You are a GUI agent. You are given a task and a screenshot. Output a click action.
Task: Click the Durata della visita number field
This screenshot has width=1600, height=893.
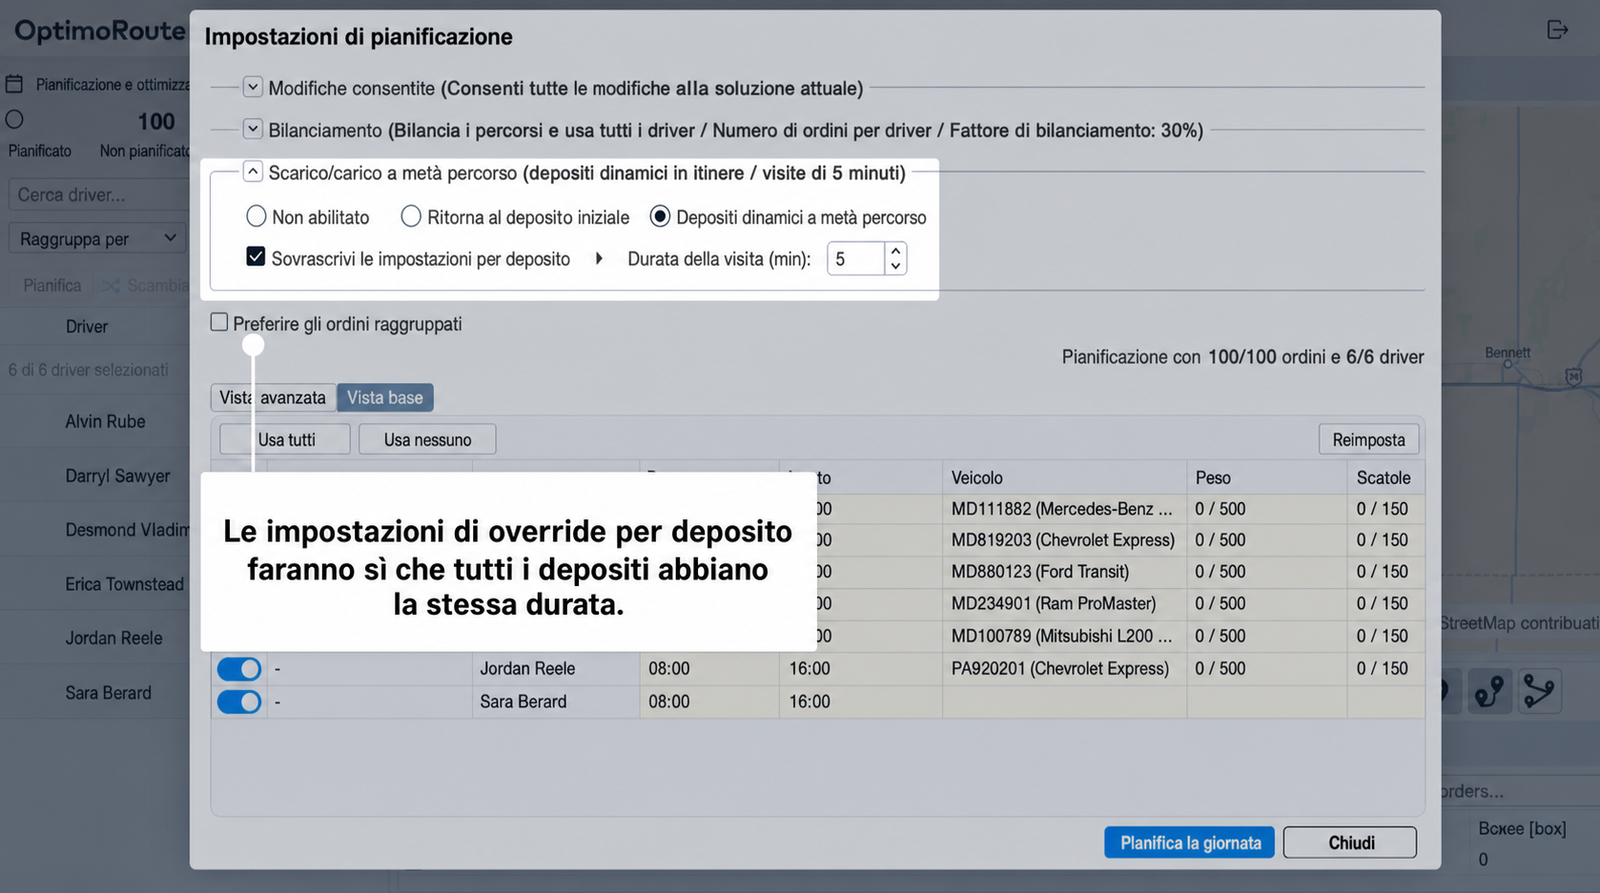(856, 259)
